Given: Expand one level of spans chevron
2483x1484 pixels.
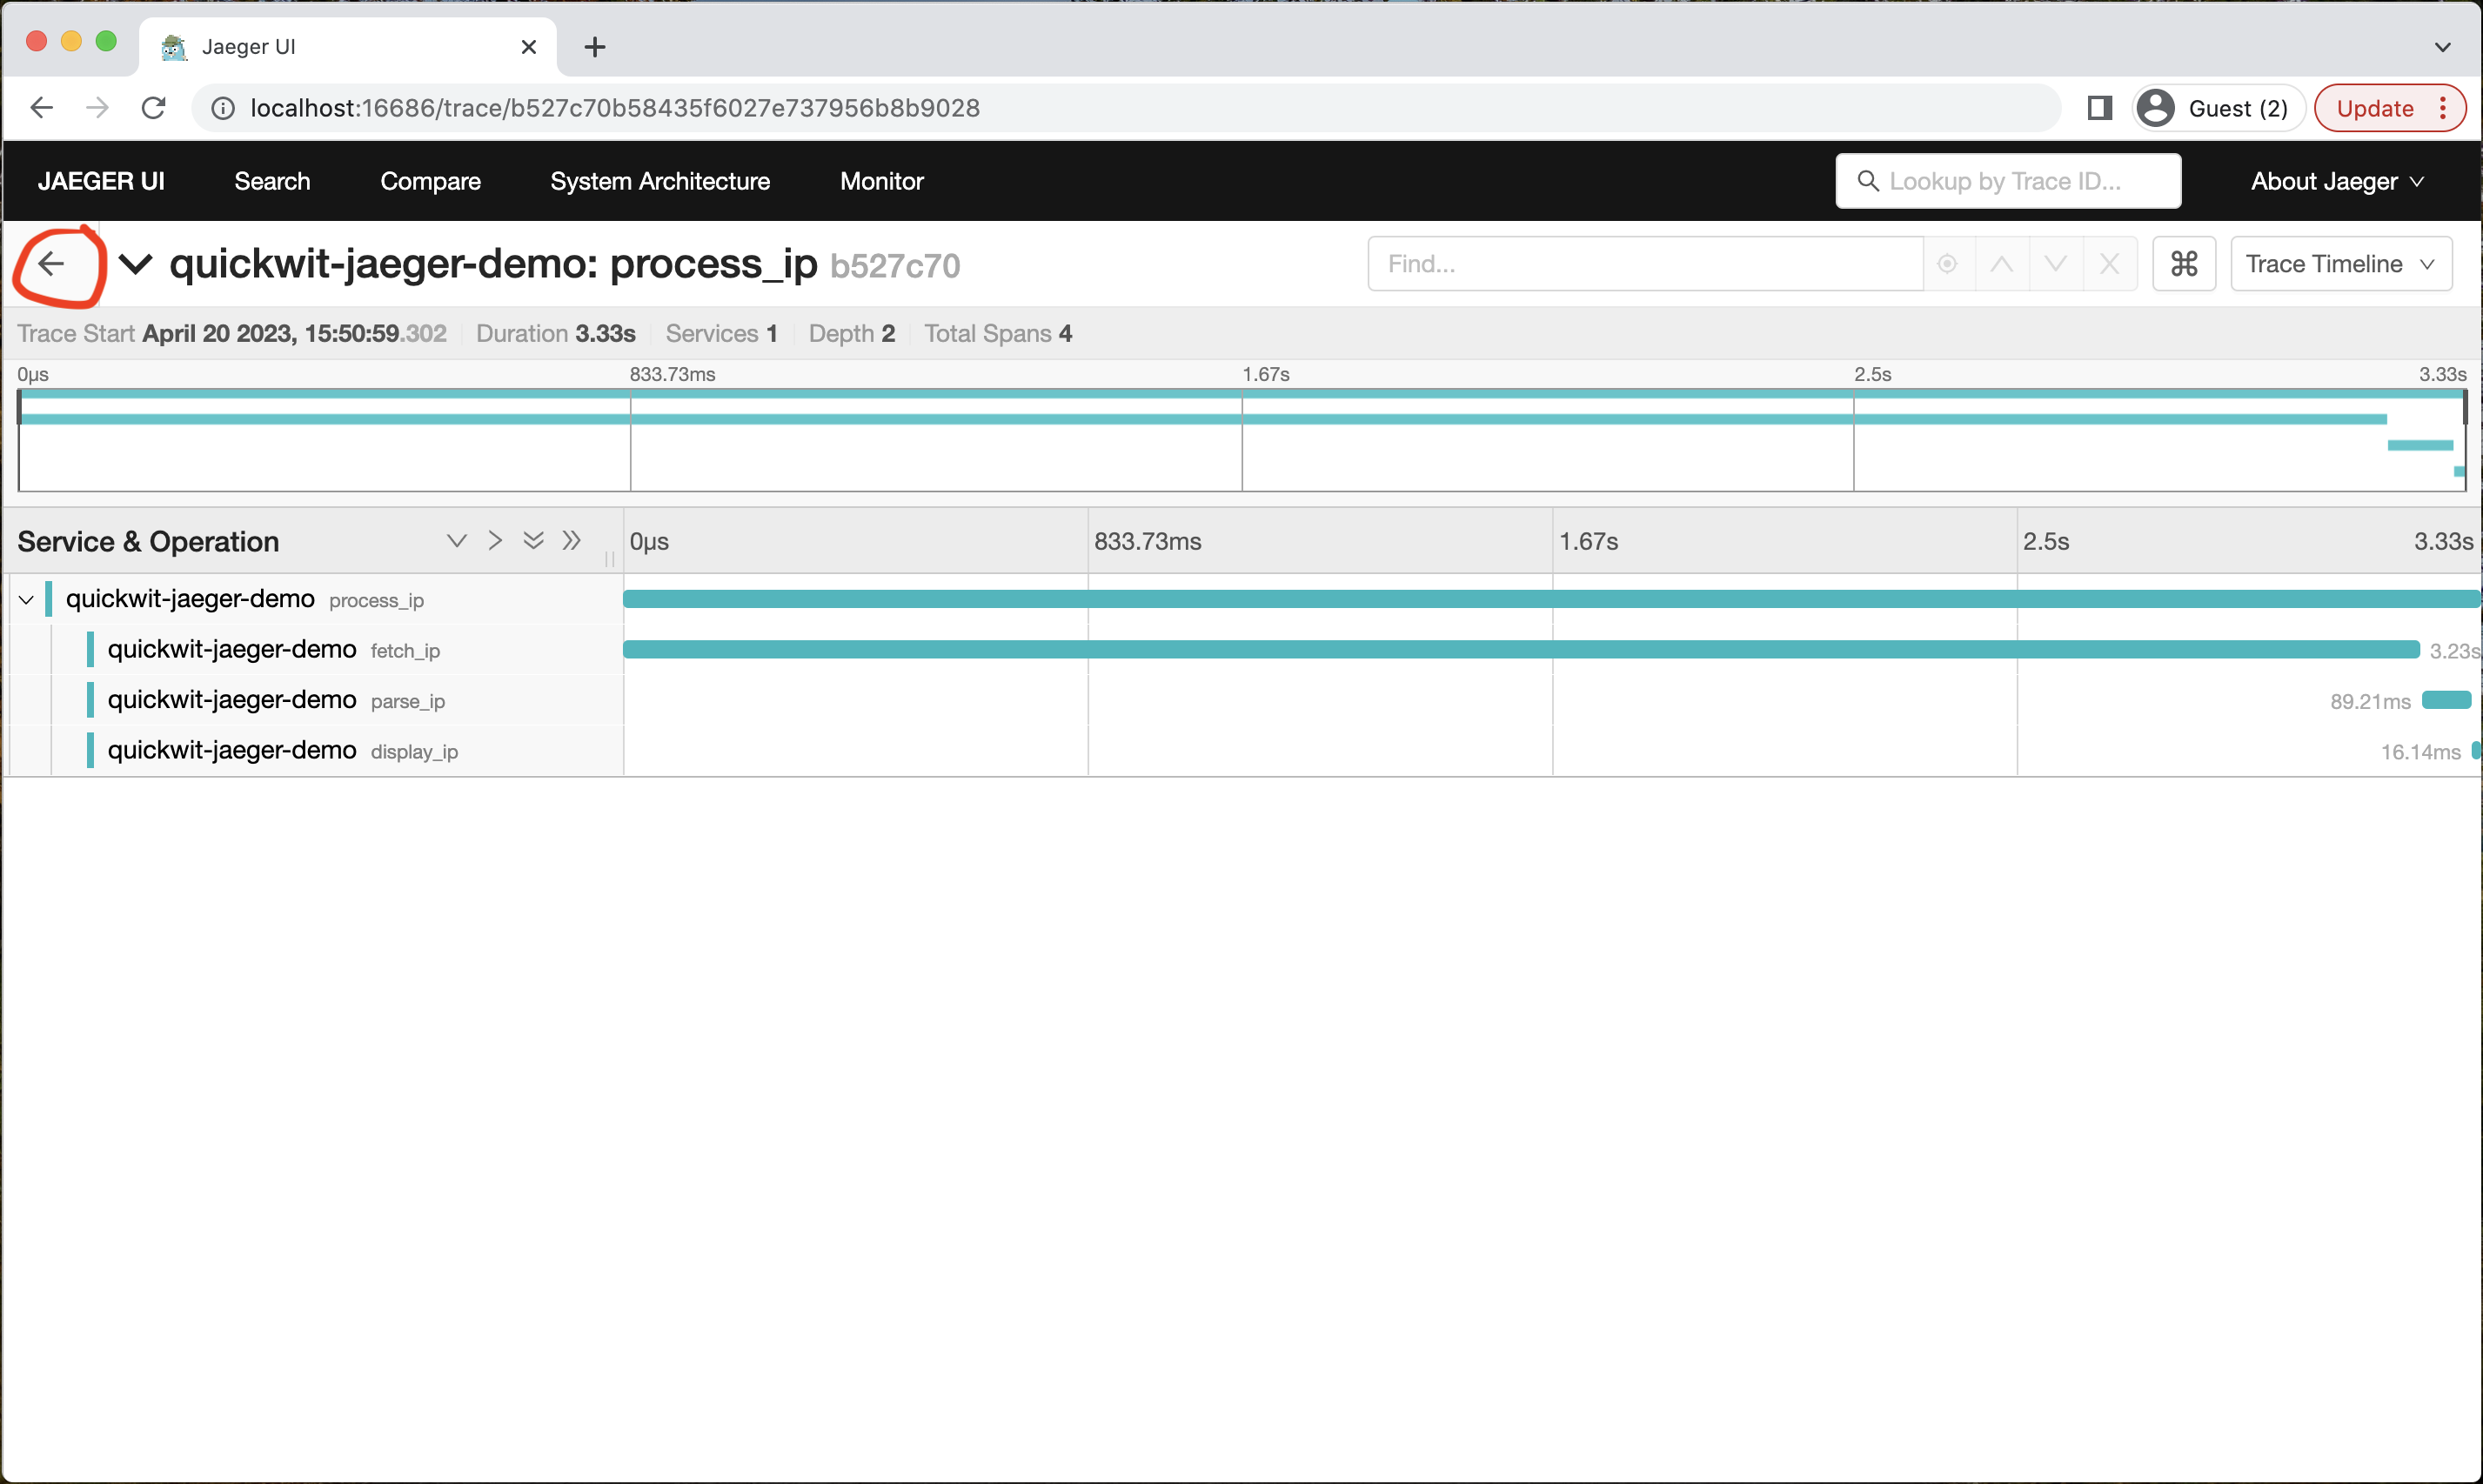Looking at the screenshot, I should tap(457, 541).
